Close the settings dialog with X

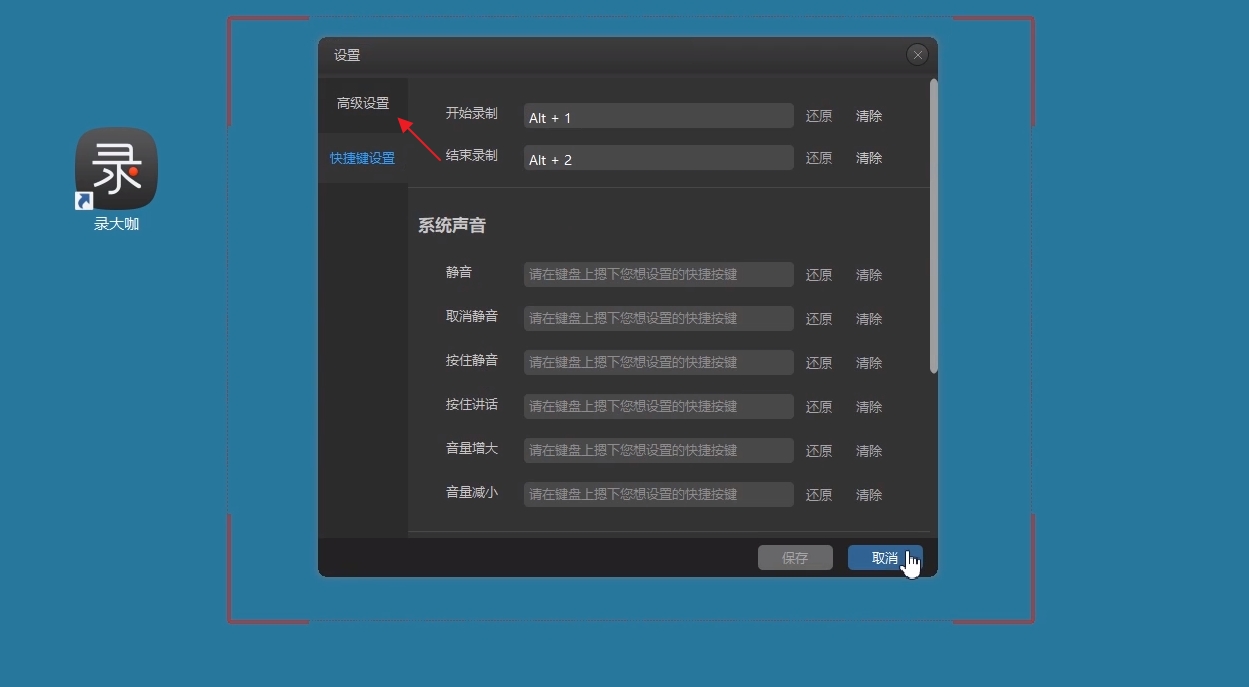click(917, 54)
